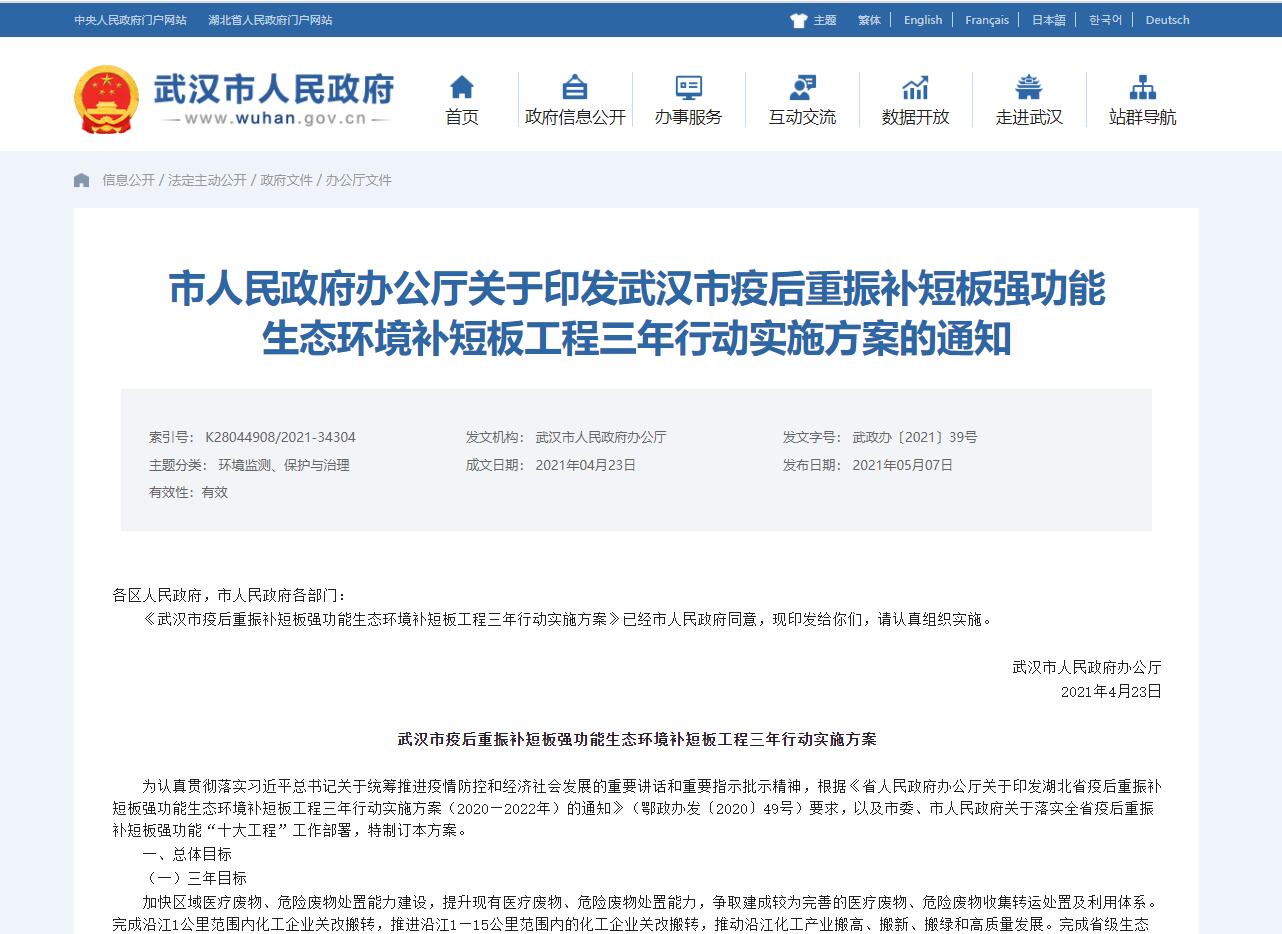Click the breadcrumb home icon
Image resolution: width=1282 pixels, height=934 pixels.
point(82,180)
